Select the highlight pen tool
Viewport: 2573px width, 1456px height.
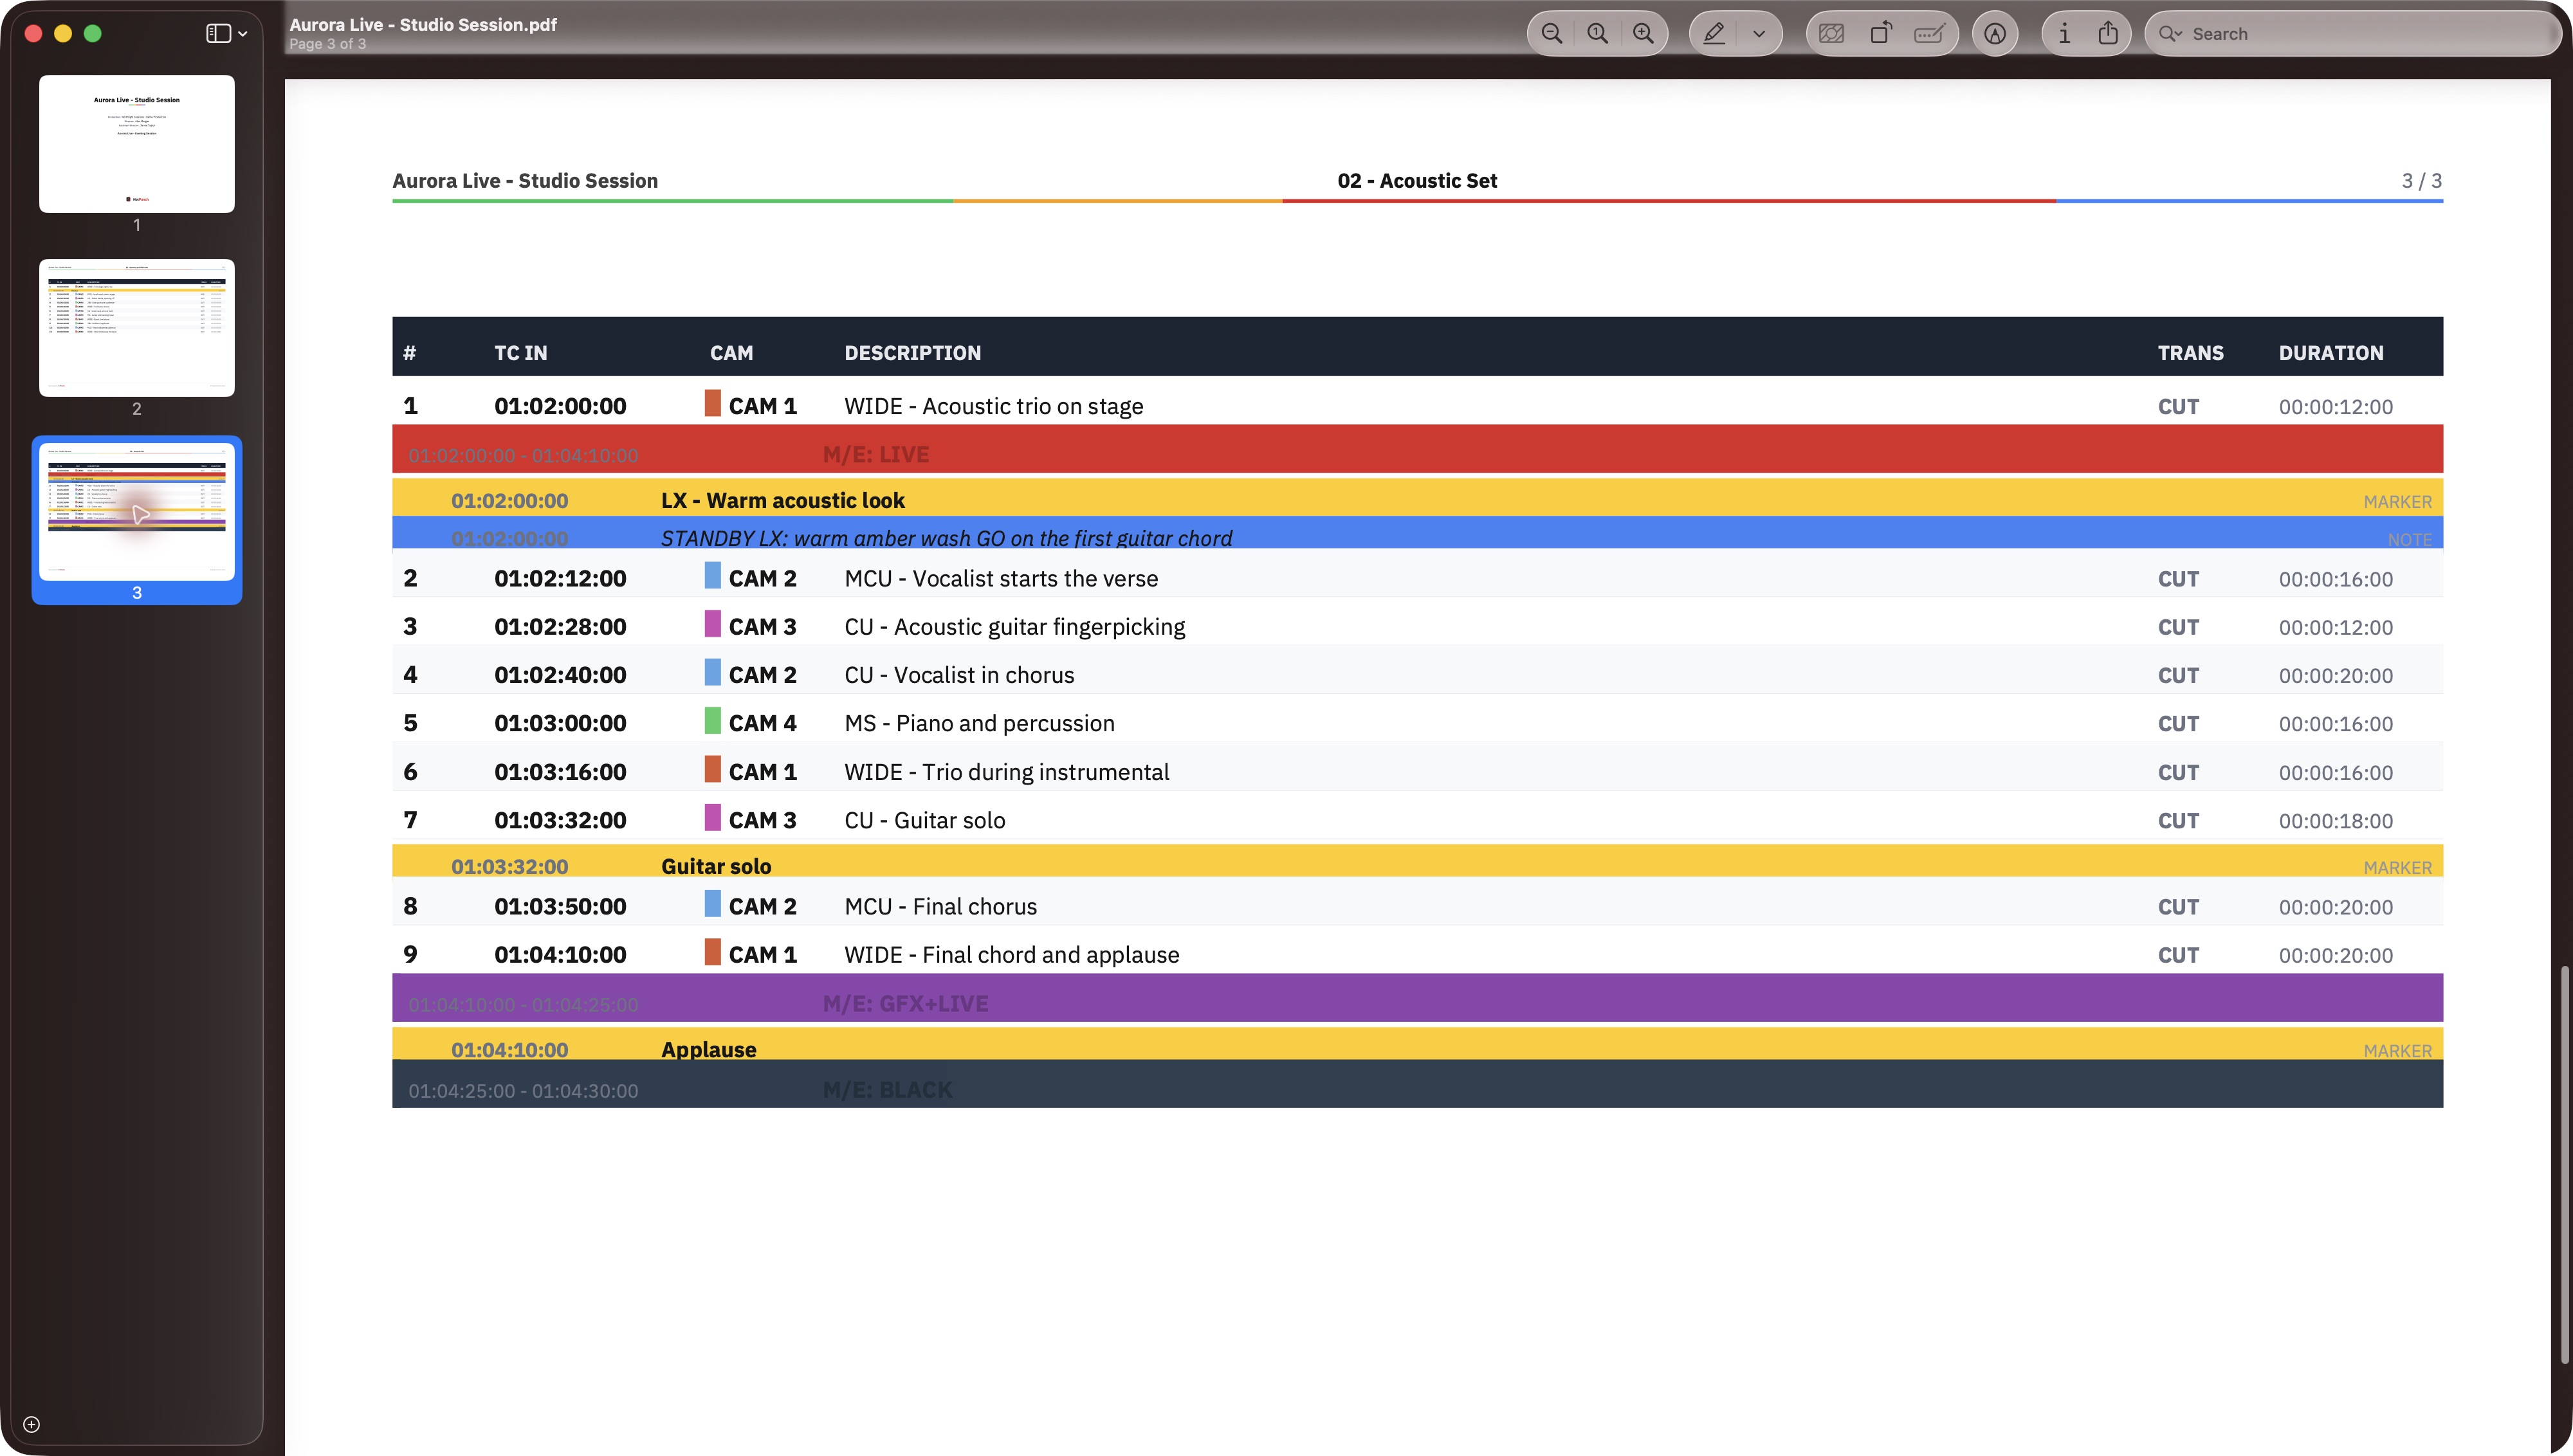1714,33
